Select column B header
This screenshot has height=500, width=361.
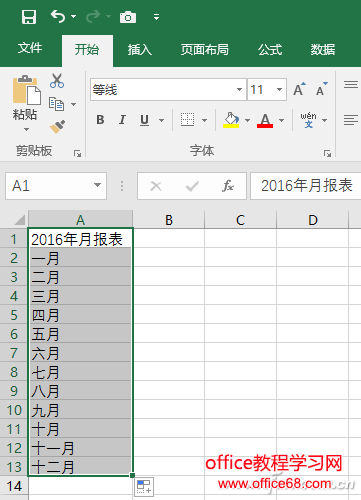click(x=169, y=220)
